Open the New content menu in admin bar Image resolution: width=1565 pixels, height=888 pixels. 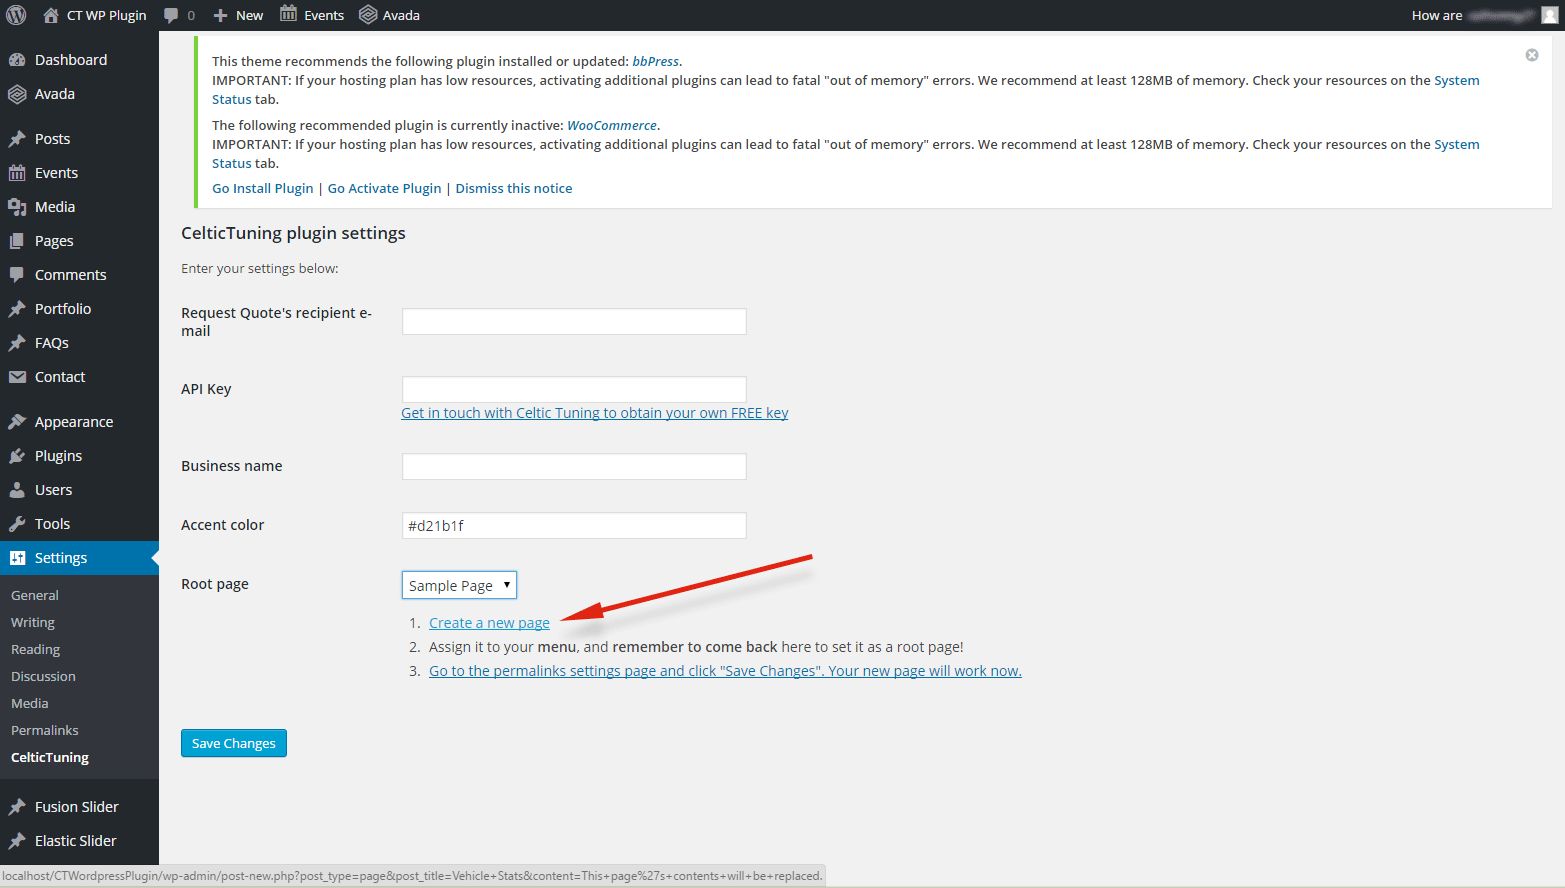click(x=239, y=15)
